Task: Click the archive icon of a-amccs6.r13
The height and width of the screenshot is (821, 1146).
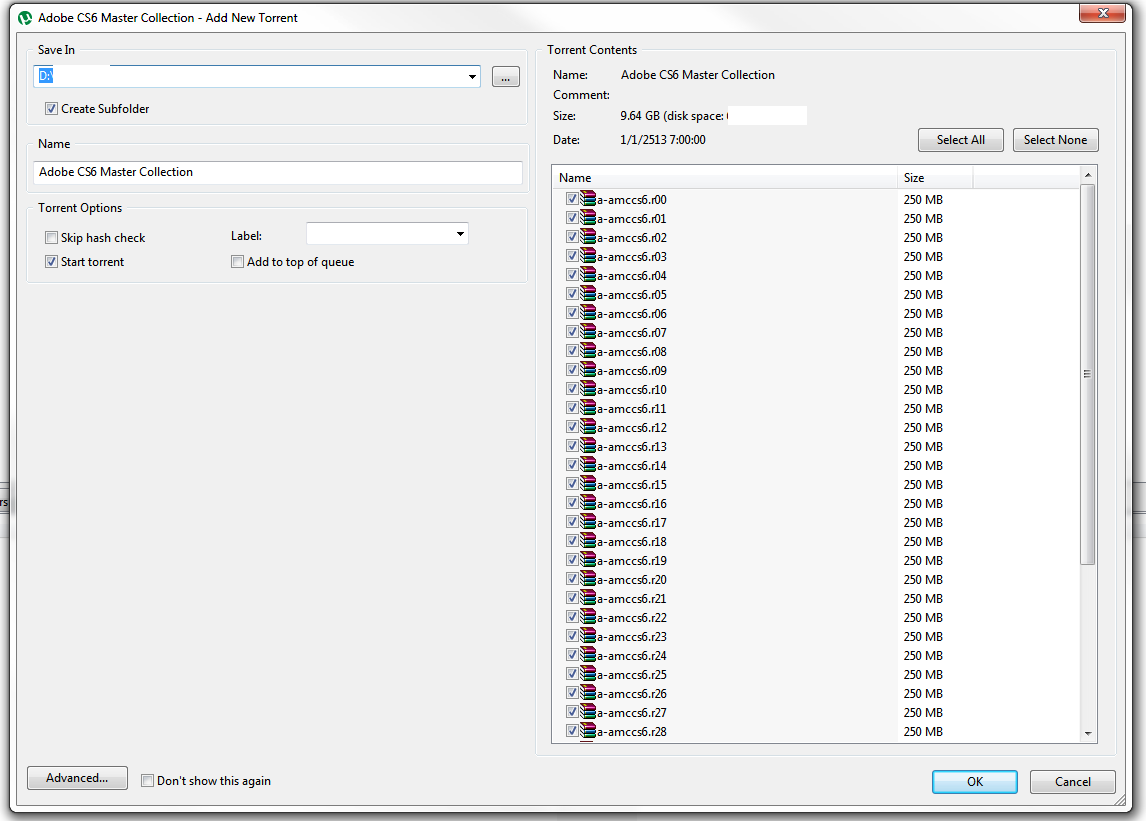Action: (x=588, y=446)
